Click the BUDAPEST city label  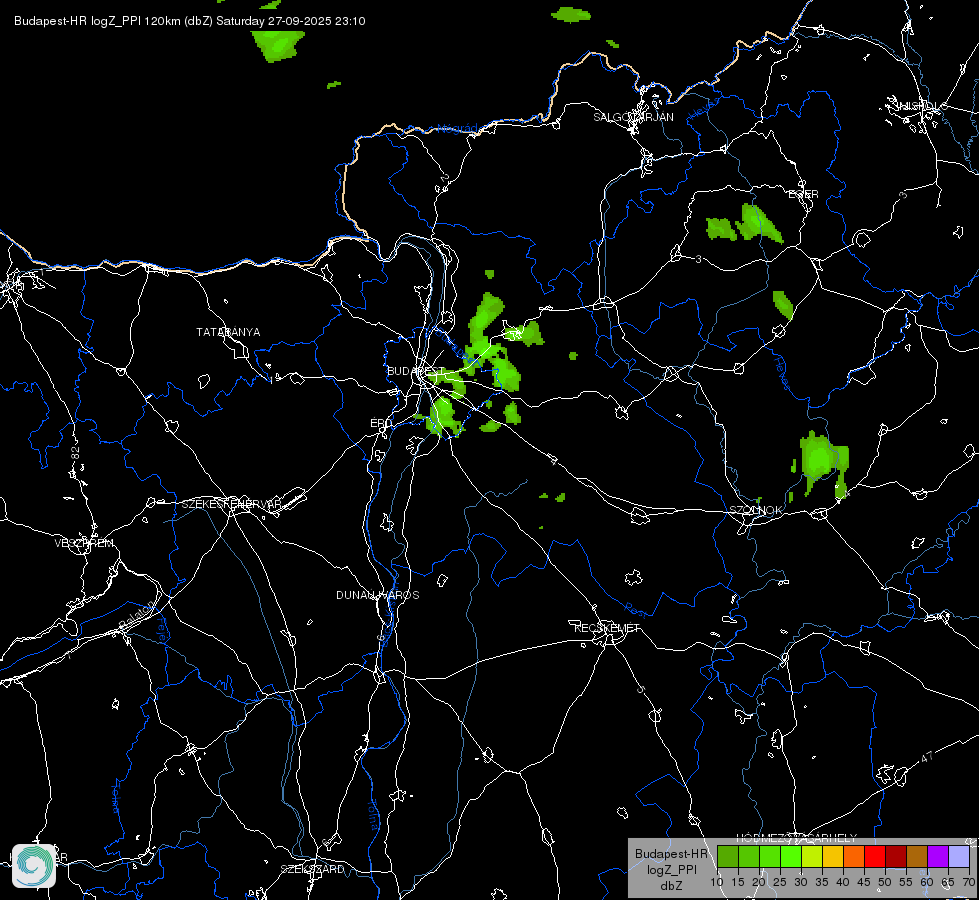click(415, 371)
